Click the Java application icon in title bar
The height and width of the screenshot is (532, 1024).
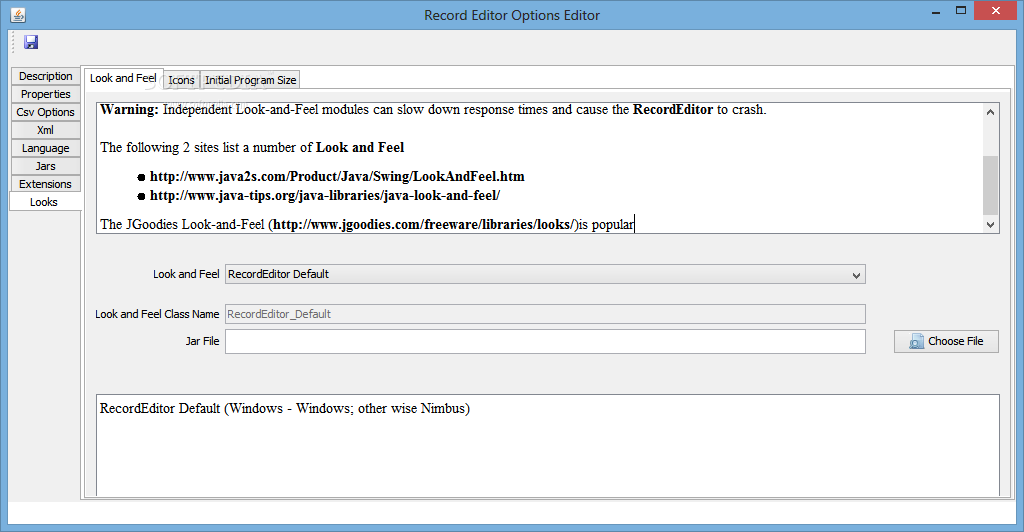tap(18, 14)
